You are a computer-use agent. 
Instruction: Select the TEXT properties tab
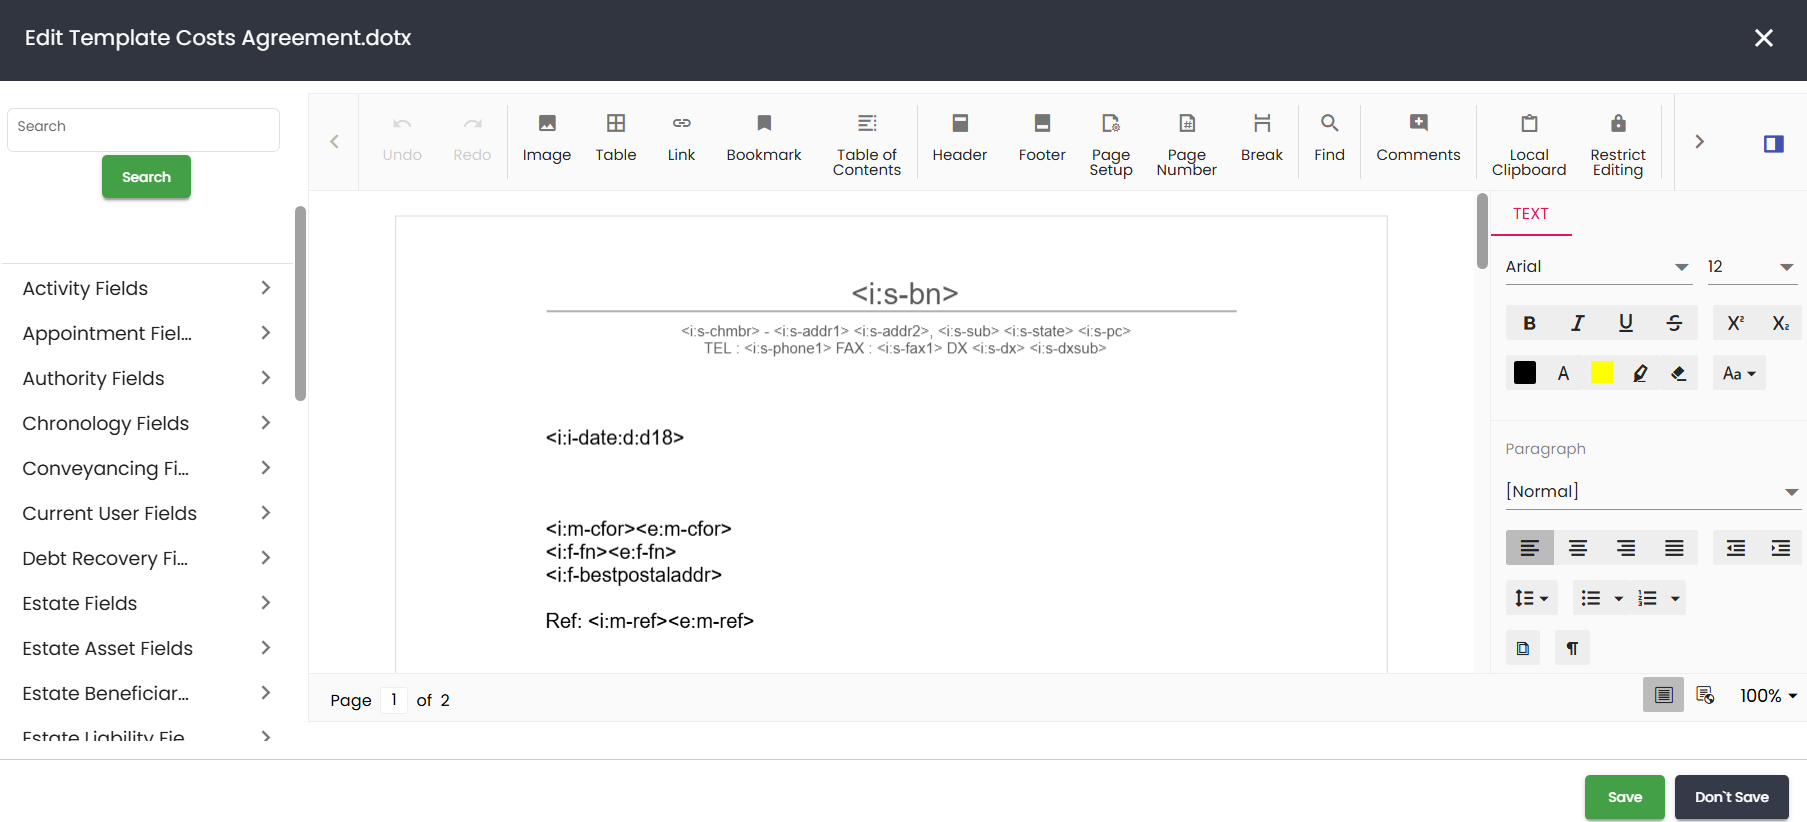(x=1530, y=214)
